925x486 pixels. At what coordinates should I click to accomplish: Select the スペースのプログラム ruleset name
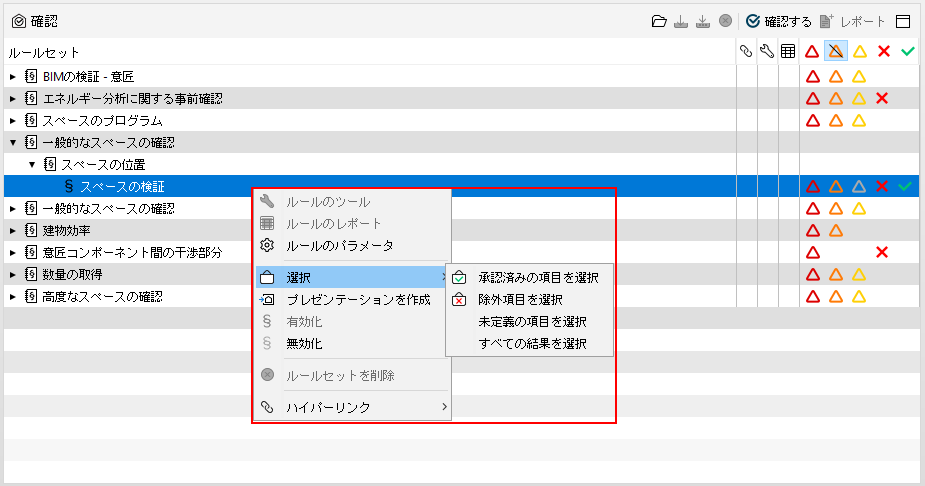pos(102,120)
